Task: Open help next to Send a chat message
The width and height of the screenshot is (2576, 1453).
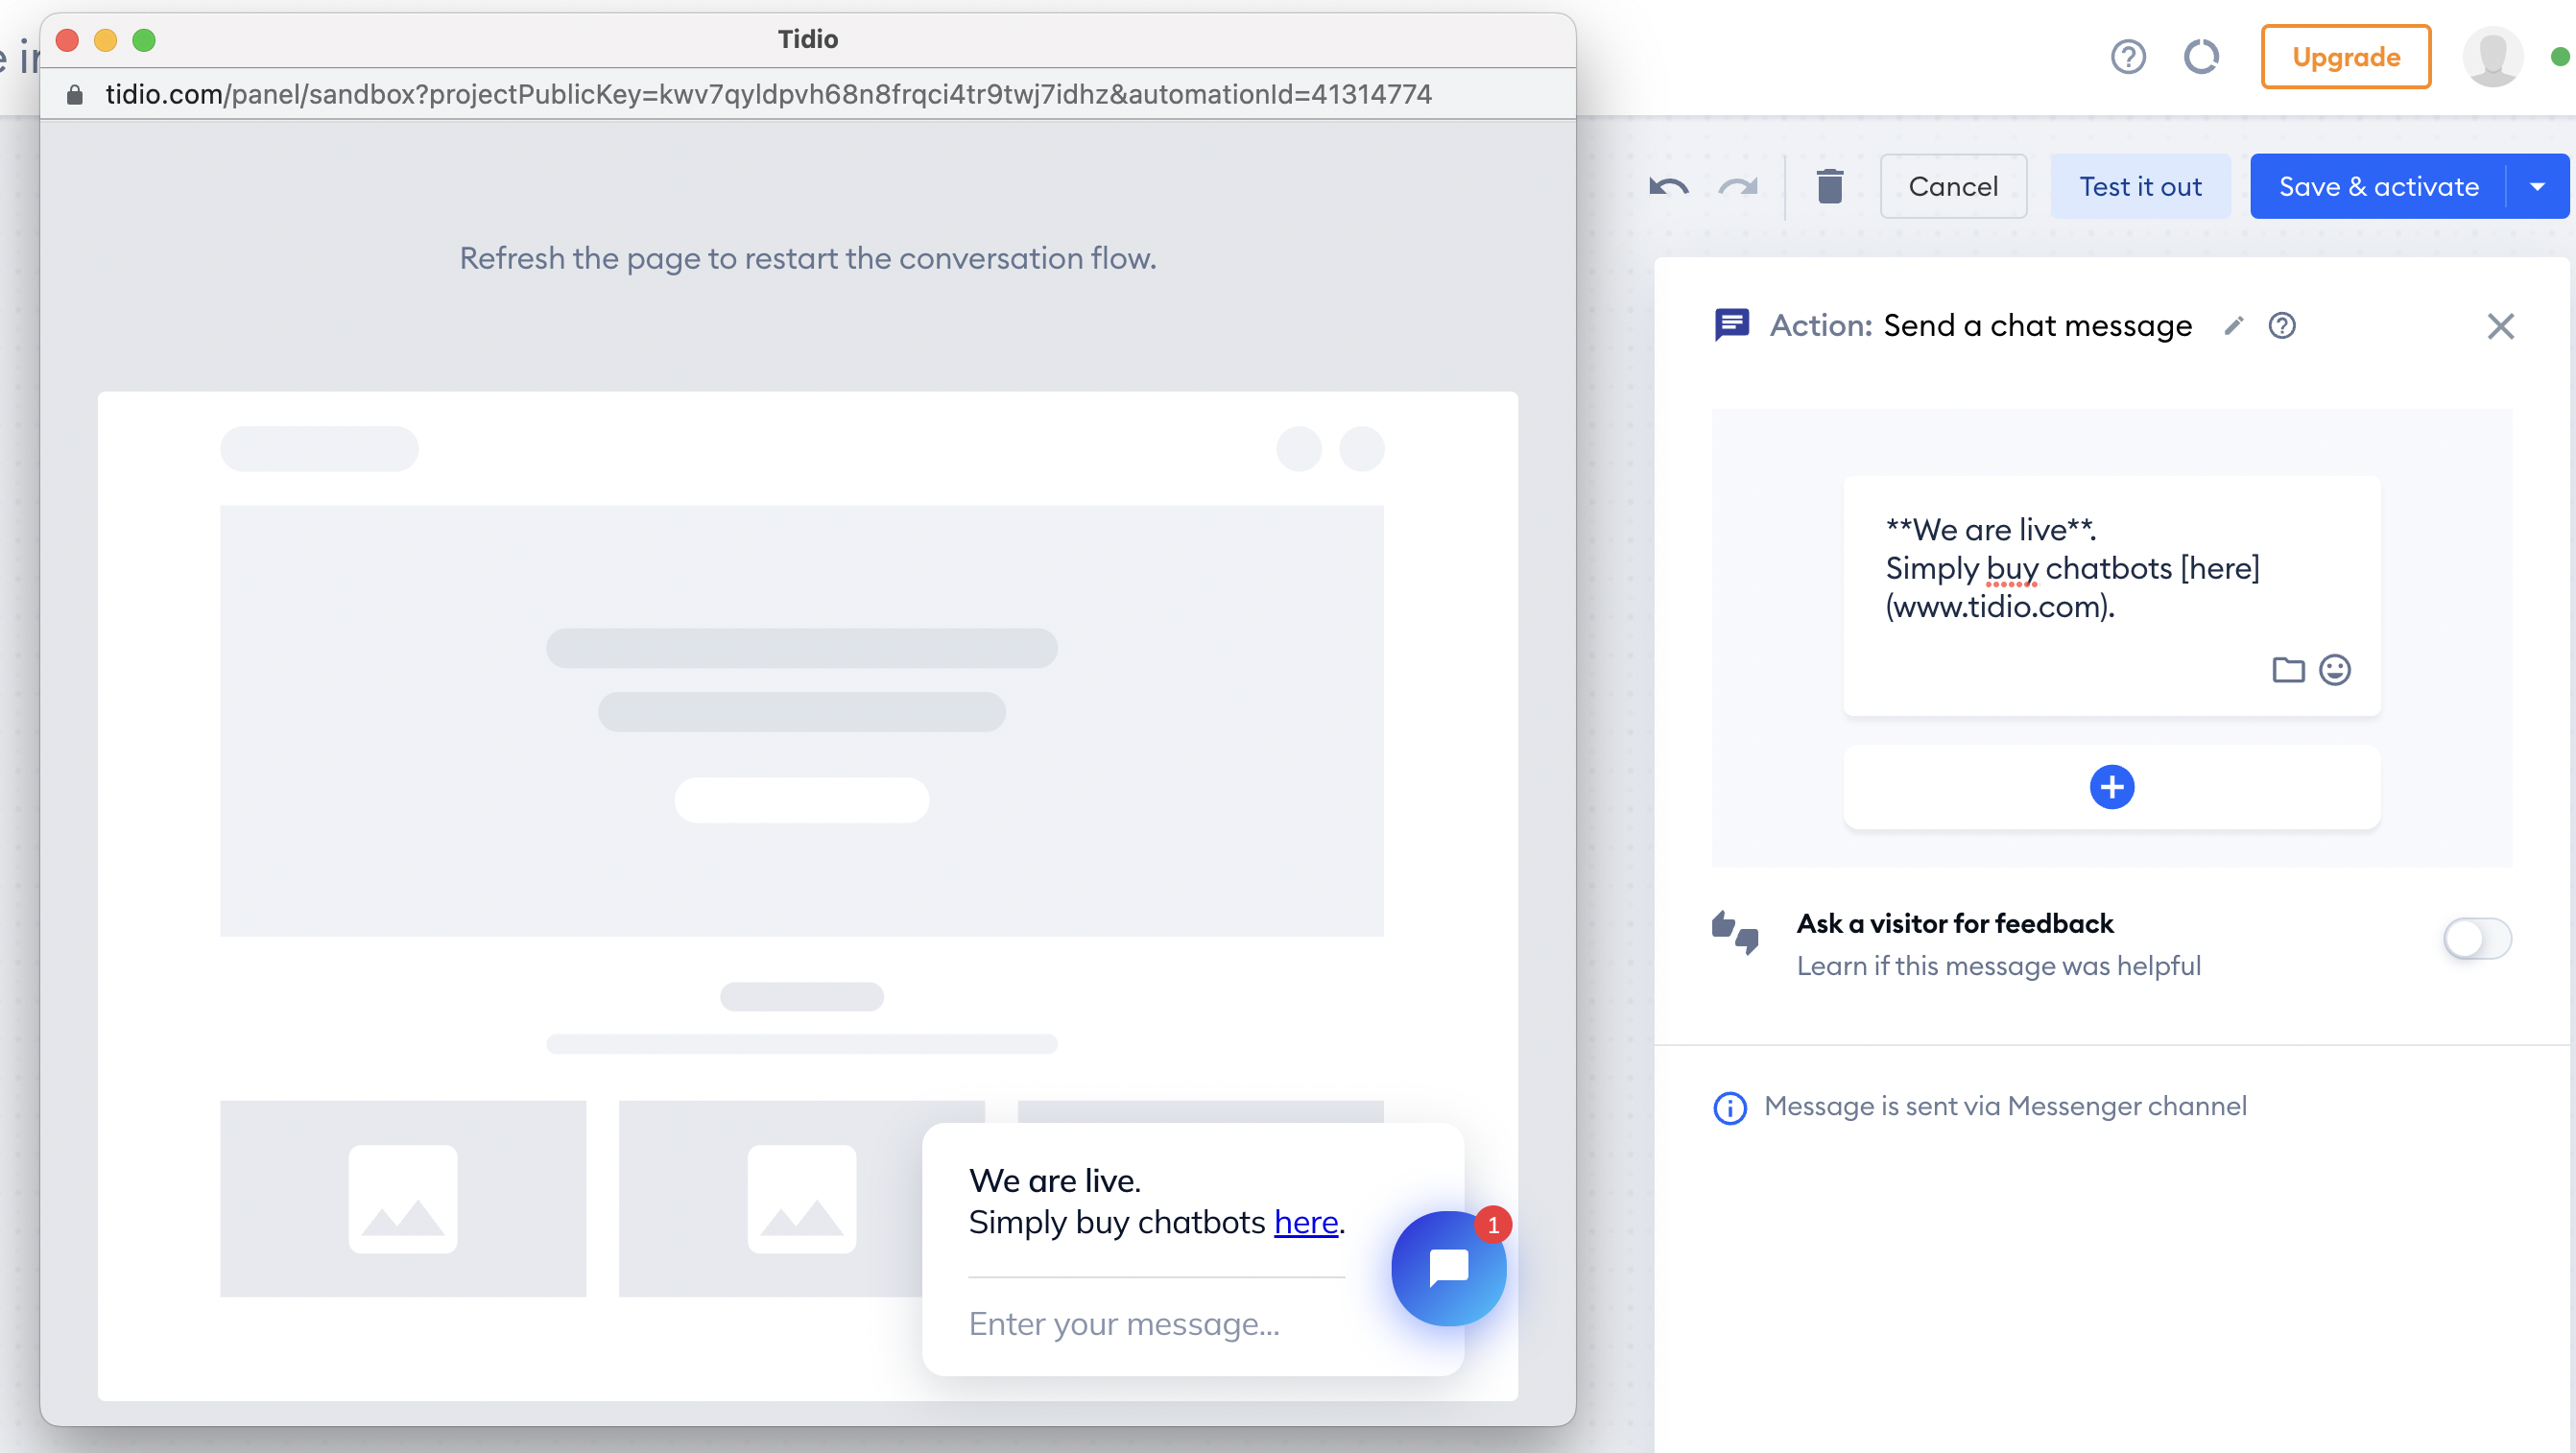Action: tap(2281, 326)
